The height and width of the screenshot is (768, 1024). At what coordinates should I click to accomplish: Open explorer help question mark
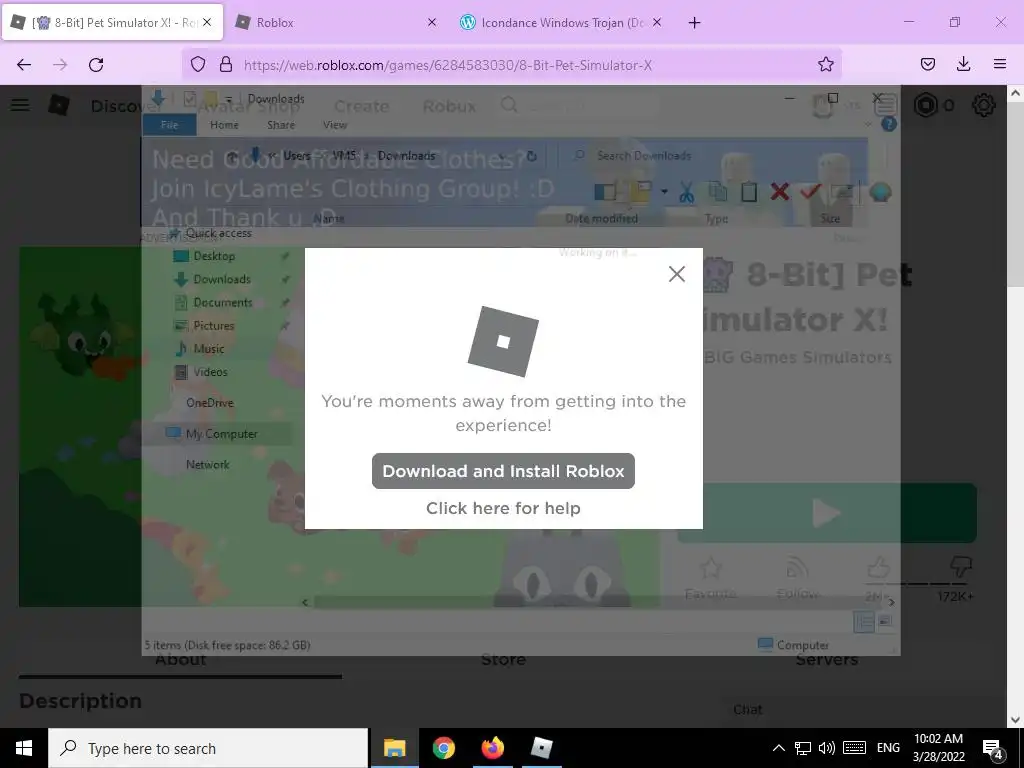pos(889,124)
